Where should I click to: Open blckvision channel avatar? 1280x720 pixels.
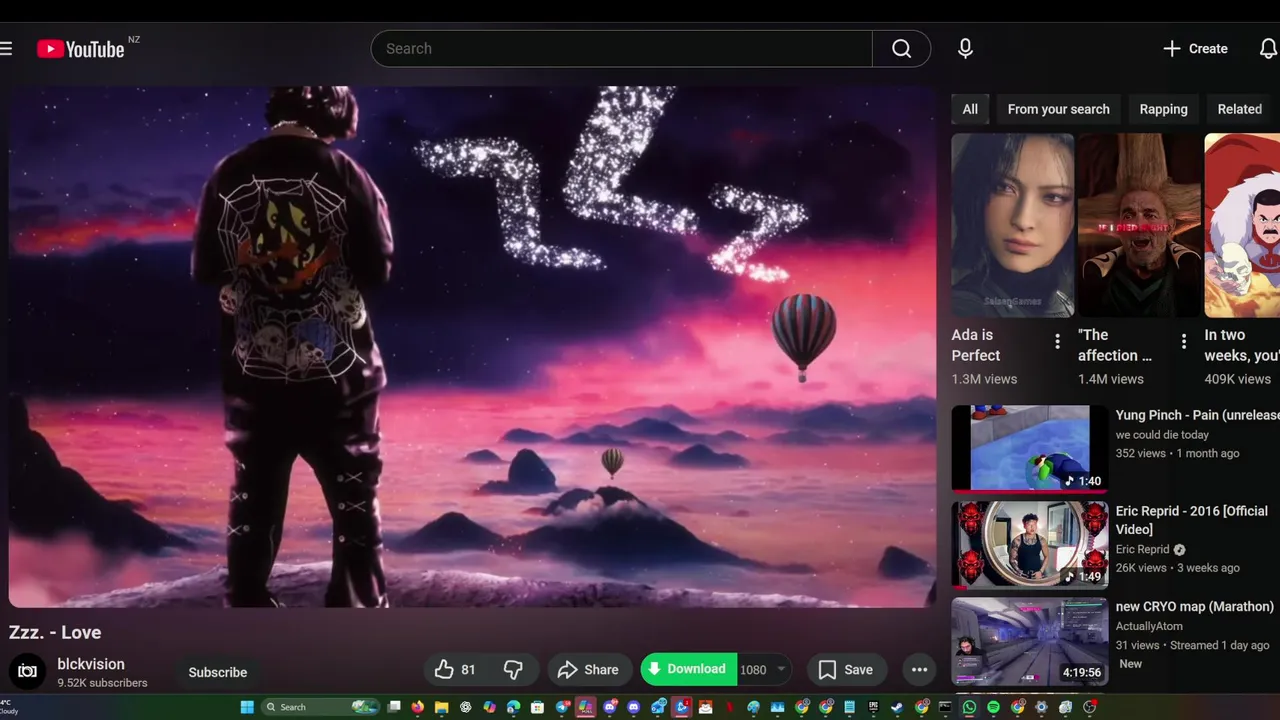point(28,671)
